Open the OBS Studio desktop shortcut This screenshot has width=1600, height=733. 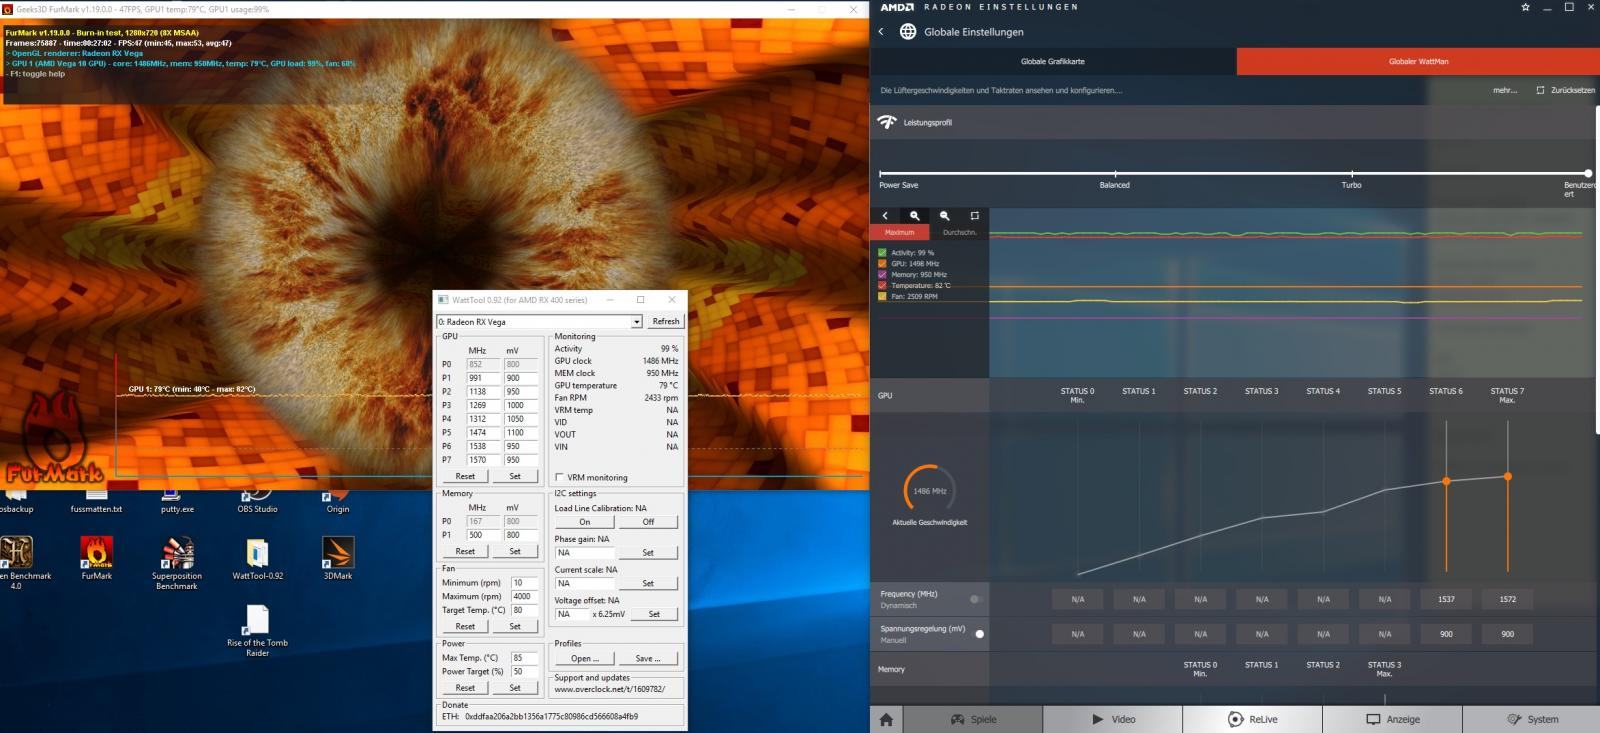click(x=257, y=499)
